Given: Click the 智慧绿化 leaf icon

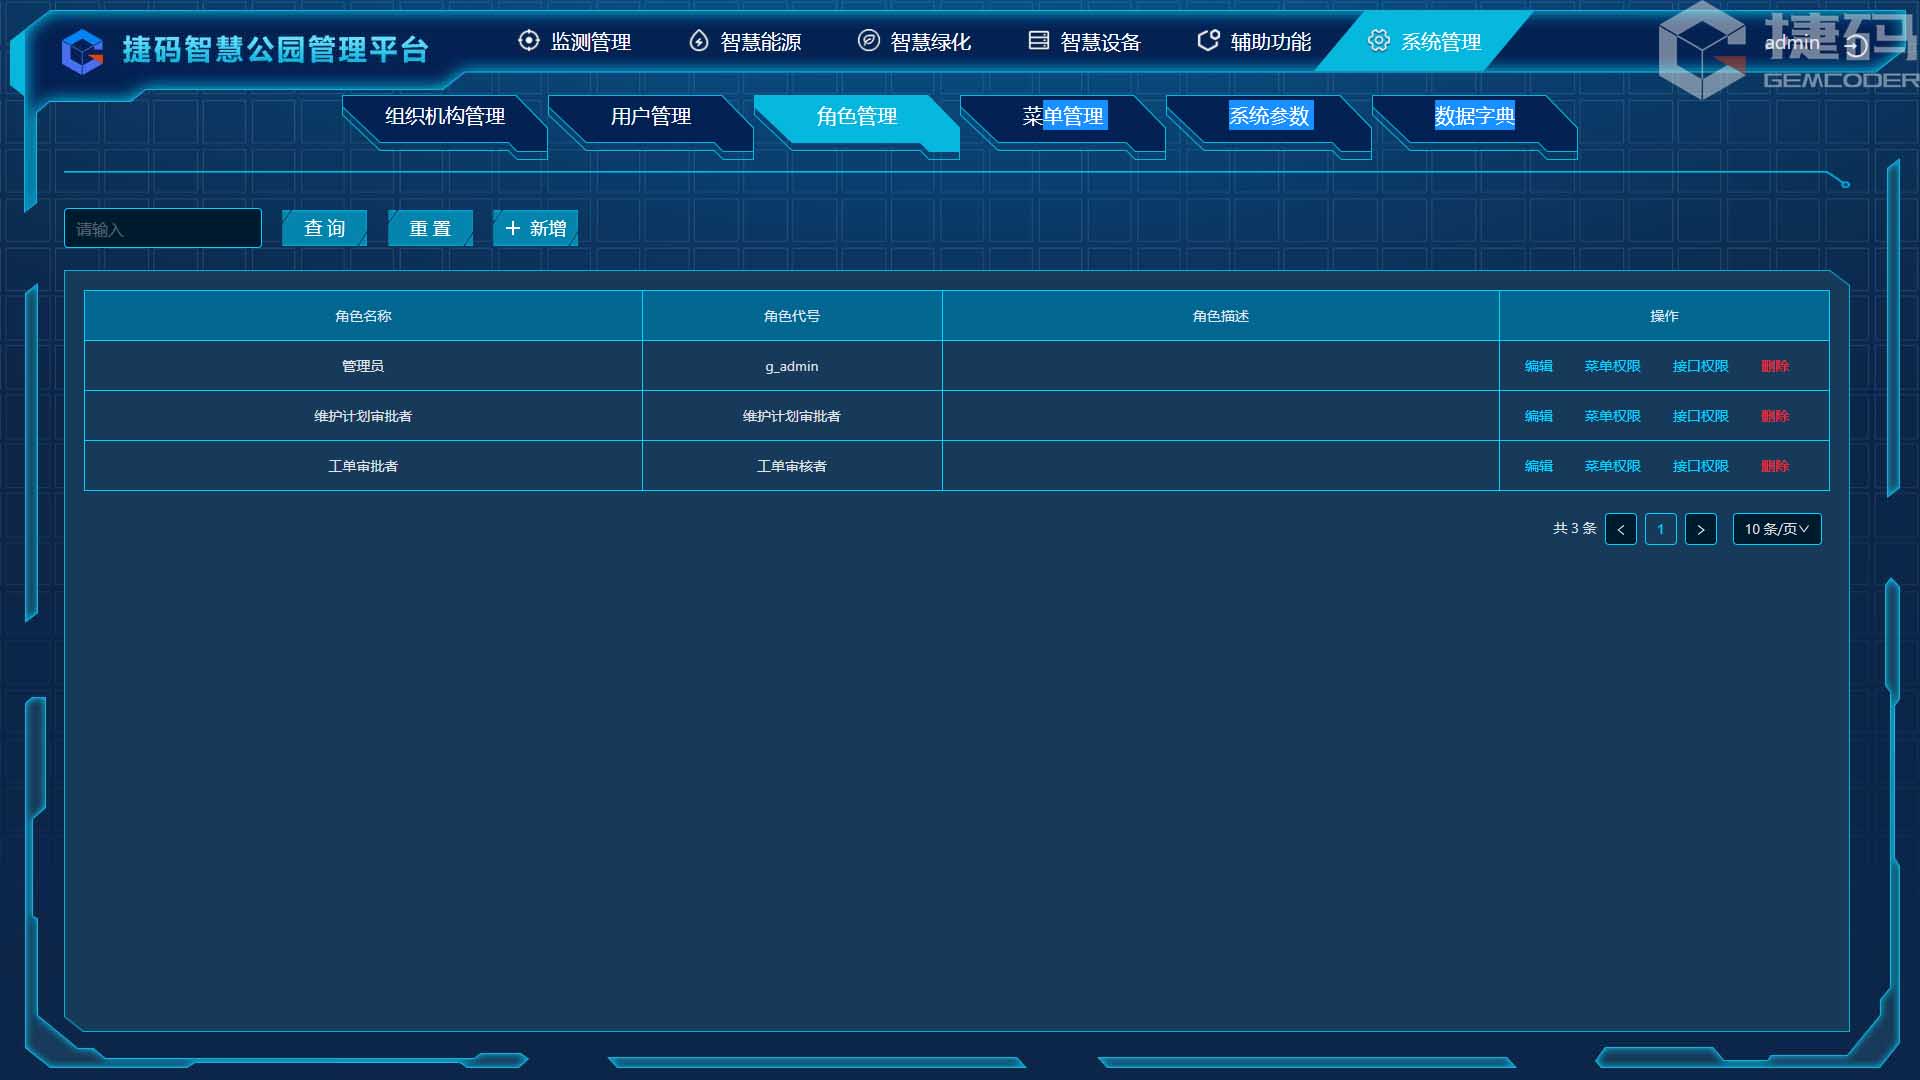Looking at the screenshot, I should [869, 41].
